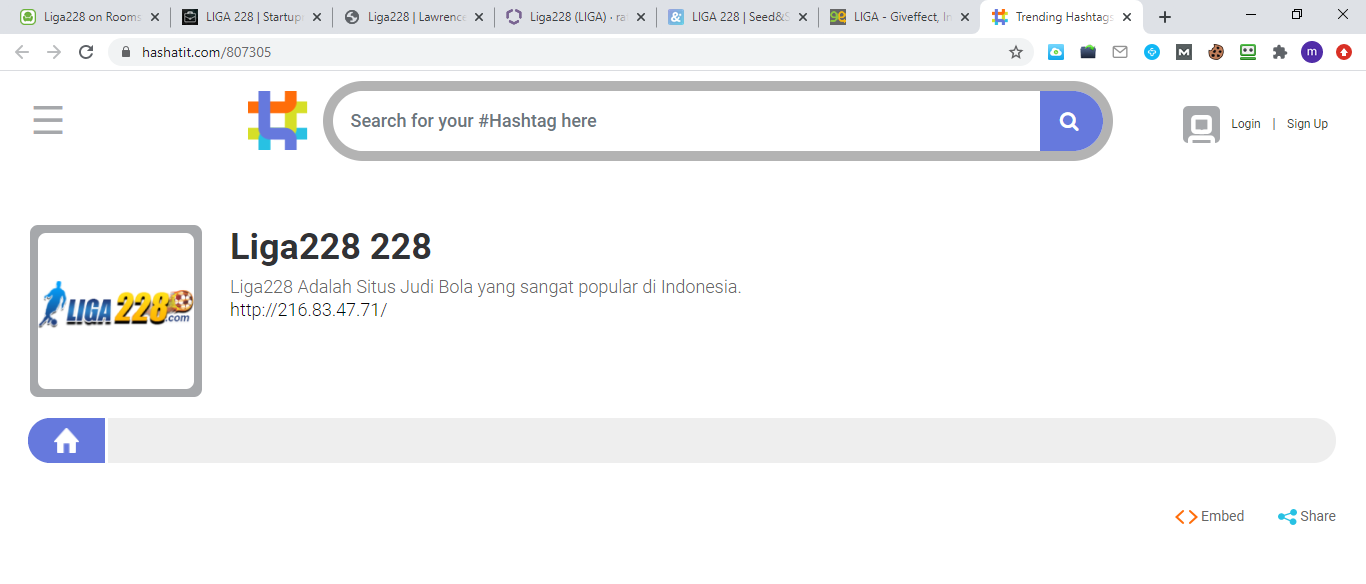The height and width of the screenshot is (584, 1366).
Task: Bookmark page with the star icon
Action: tap(1016, 52)
